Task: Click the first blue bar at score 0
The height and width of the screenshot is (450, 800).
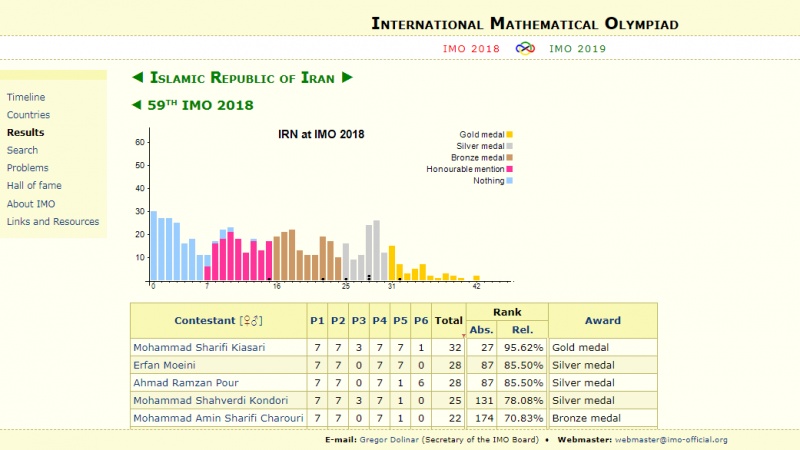Action: (x=154, y=246)
